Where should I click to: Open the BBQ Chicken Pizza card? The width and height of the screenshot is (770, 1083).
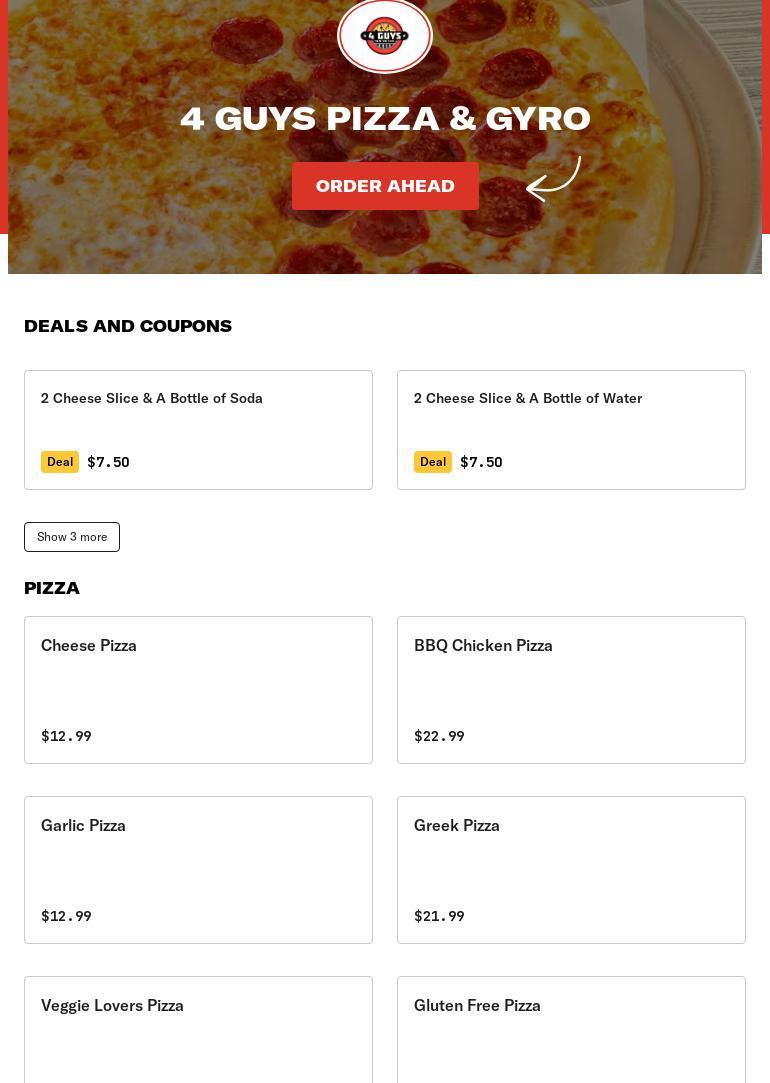[x=571, y=690]
